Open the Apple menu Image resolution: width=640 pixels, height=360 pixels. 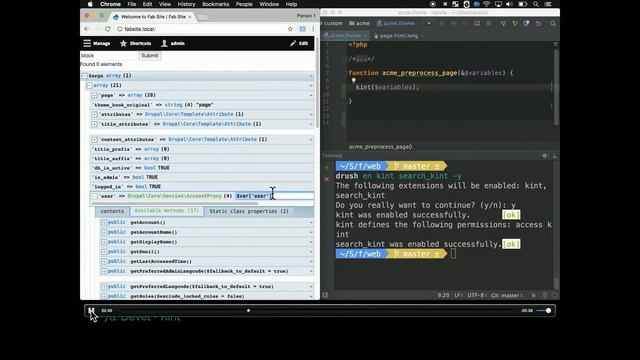(x=90, y=4)
